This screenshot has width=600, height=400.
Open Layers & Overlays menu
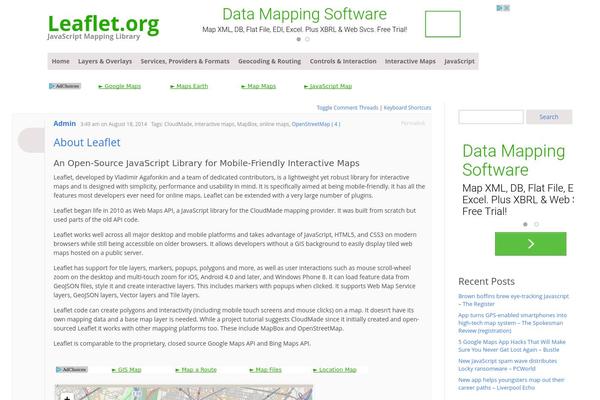[x=105, y=61]
